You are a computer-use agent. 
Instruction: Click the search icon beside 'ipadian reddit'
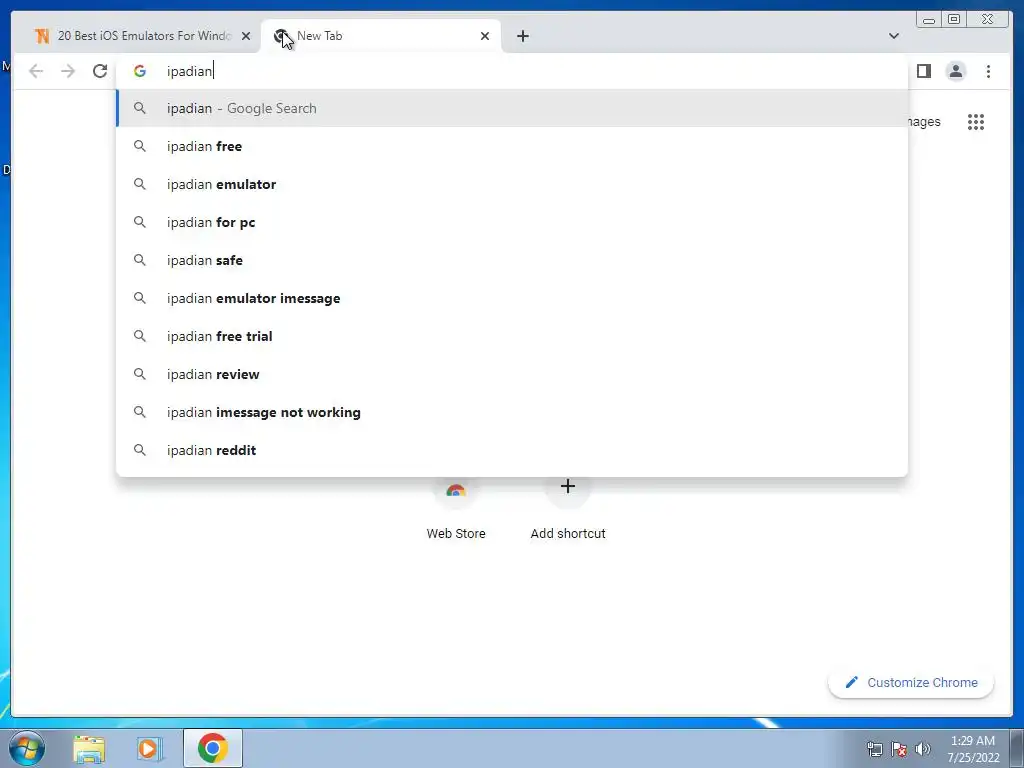140,450
